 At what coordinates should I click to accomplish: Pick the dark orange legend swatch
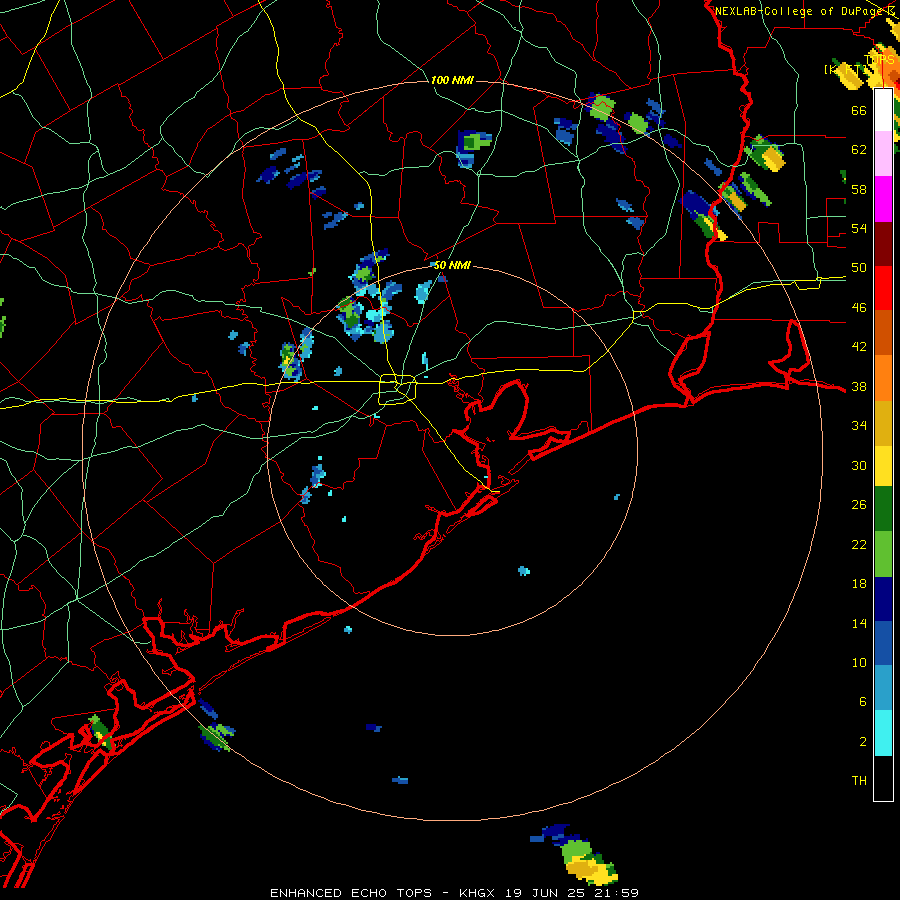883,333
